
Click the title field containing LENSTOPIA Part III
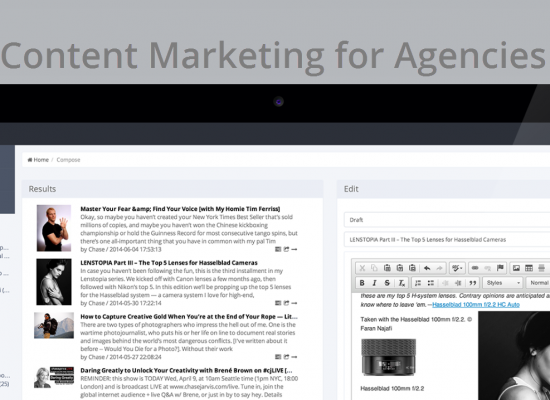coord(447,240)
